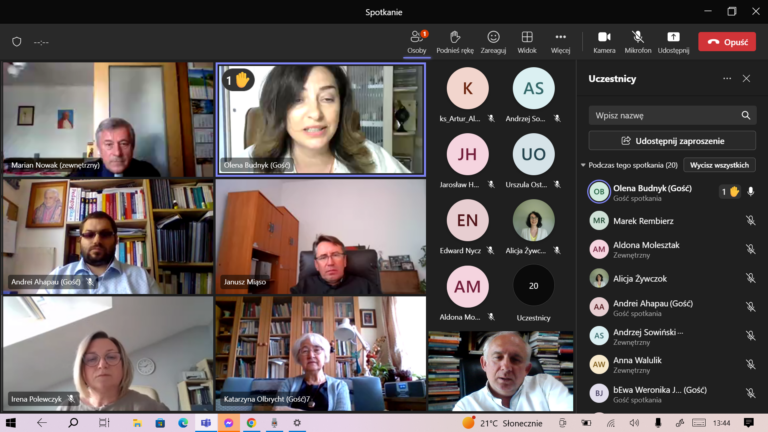768x432 pixels.
Task: Toggle Olena Budnyk's microphone in participants list
Action: [750, 192]
